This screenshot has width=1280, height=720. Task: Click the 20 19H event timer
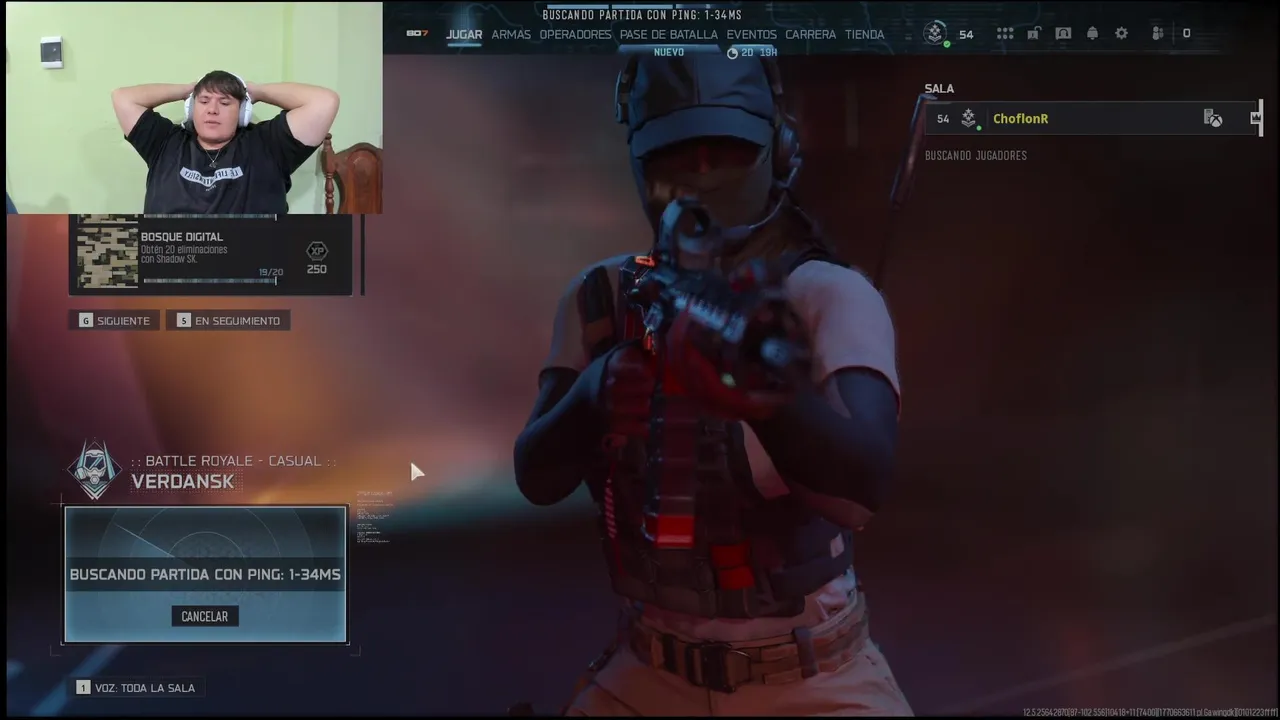click(752, 53)
